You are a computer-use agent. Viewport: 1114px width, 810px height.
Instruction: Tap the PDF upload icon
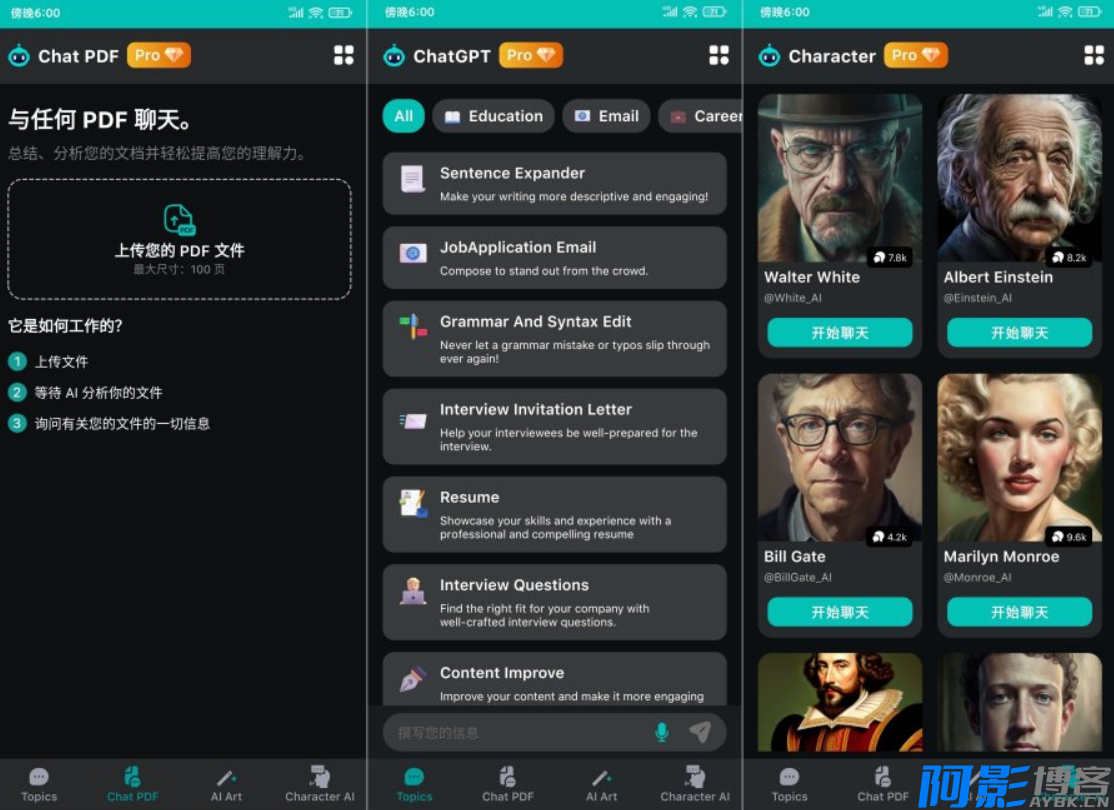click(179, 220)
